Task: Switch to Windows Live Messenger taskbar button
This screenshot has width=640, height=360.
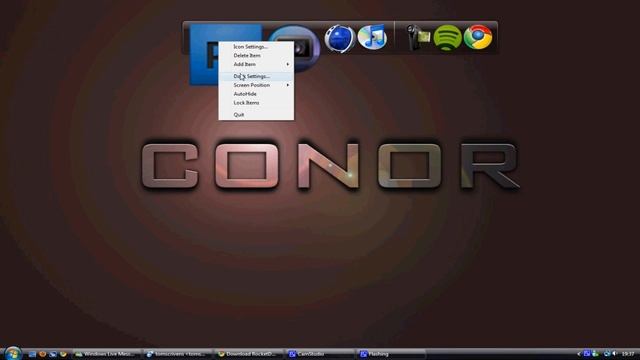Action: click(x=107, y=354)
